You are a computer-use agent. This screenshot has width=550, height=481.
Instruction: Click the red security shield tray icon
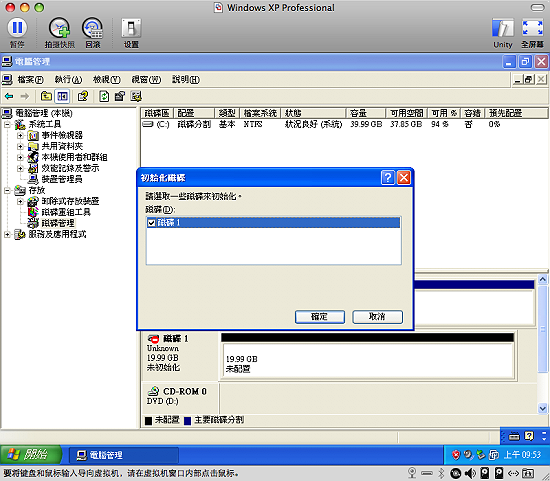coord(456,455)
